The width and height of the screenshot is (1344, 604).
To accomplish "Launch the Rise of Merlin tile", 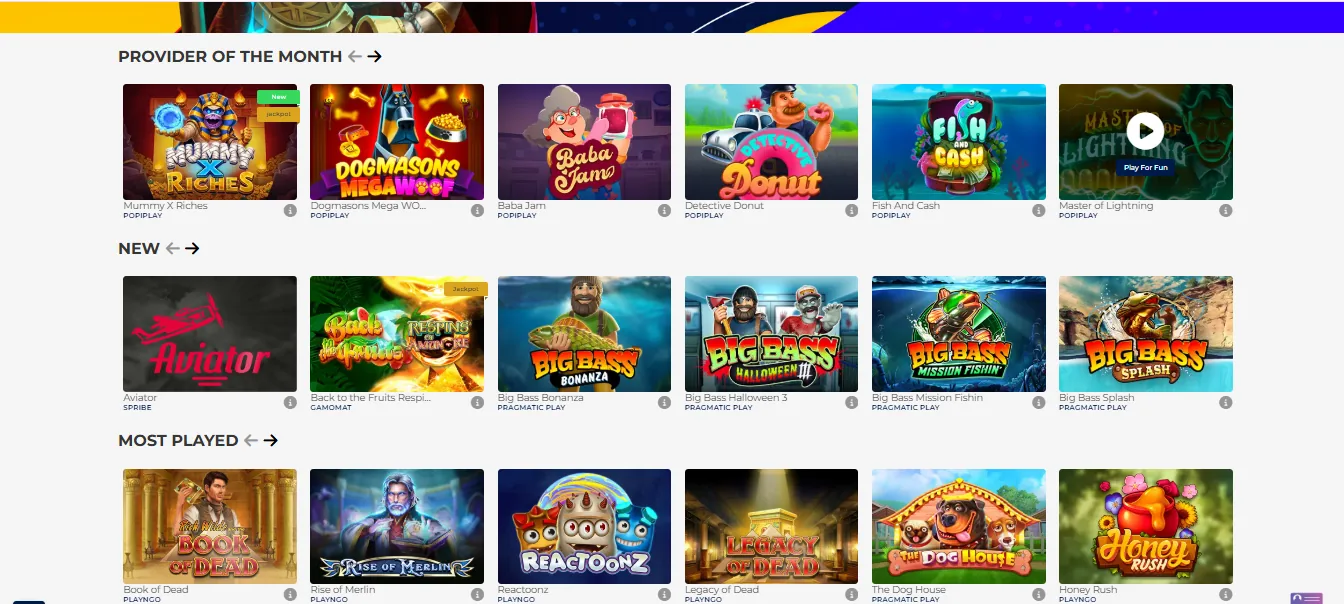I will pos(397,527).
